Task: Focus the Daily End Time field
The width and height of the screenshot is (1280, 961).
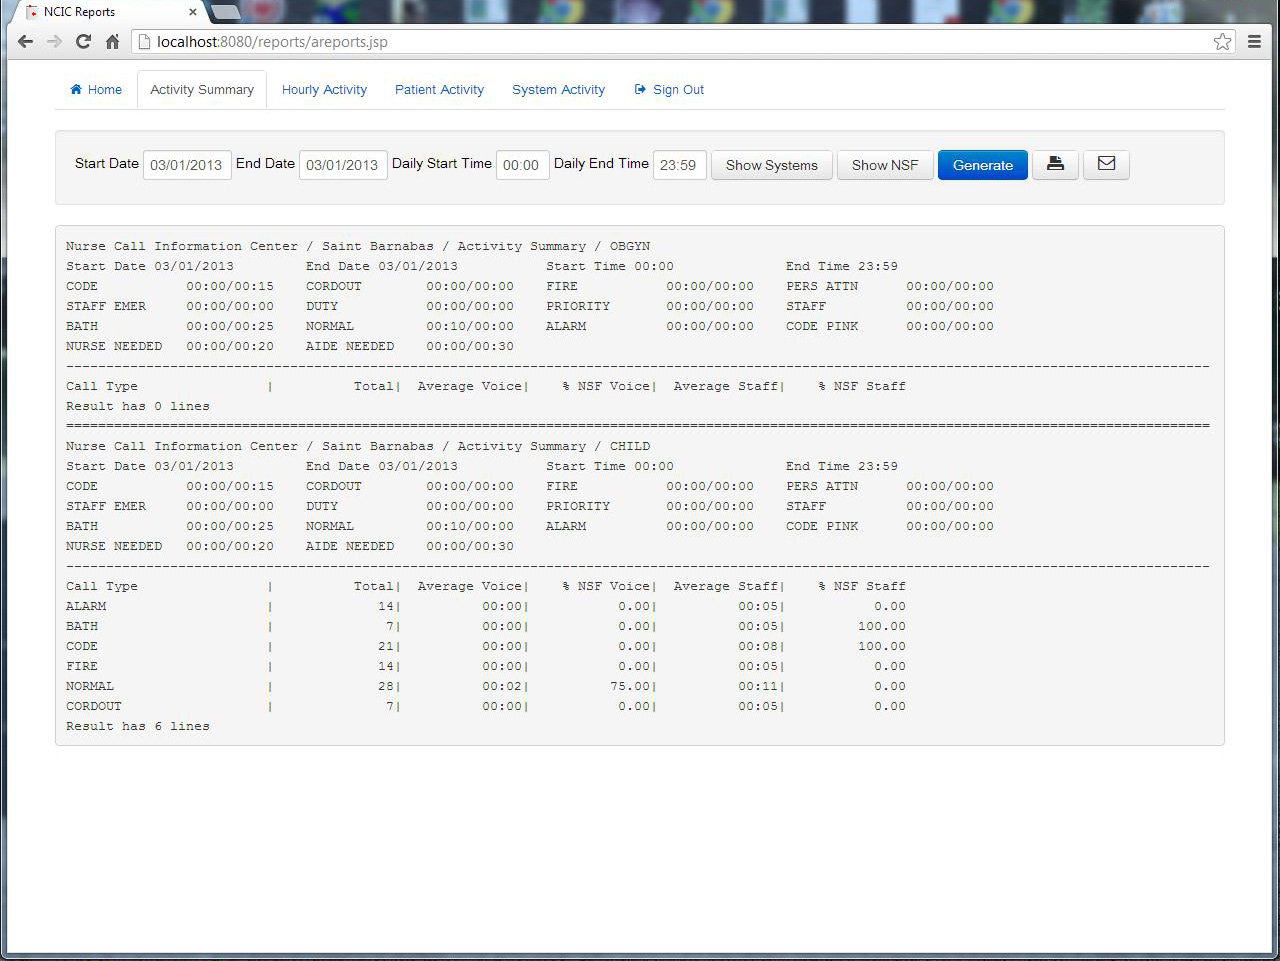Action: pos(679,165)
